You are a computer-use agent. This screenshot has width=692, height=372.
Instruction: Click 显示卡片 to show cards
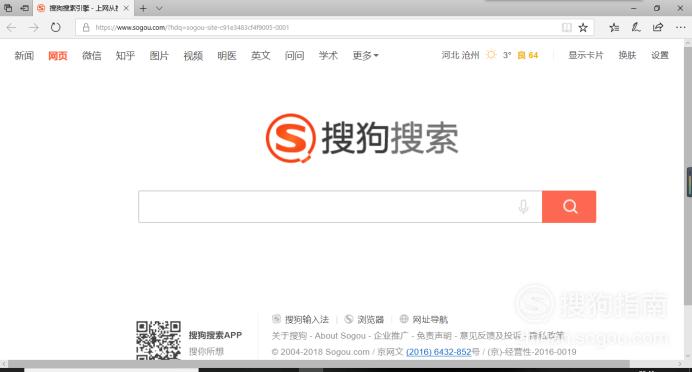point(586,55)
